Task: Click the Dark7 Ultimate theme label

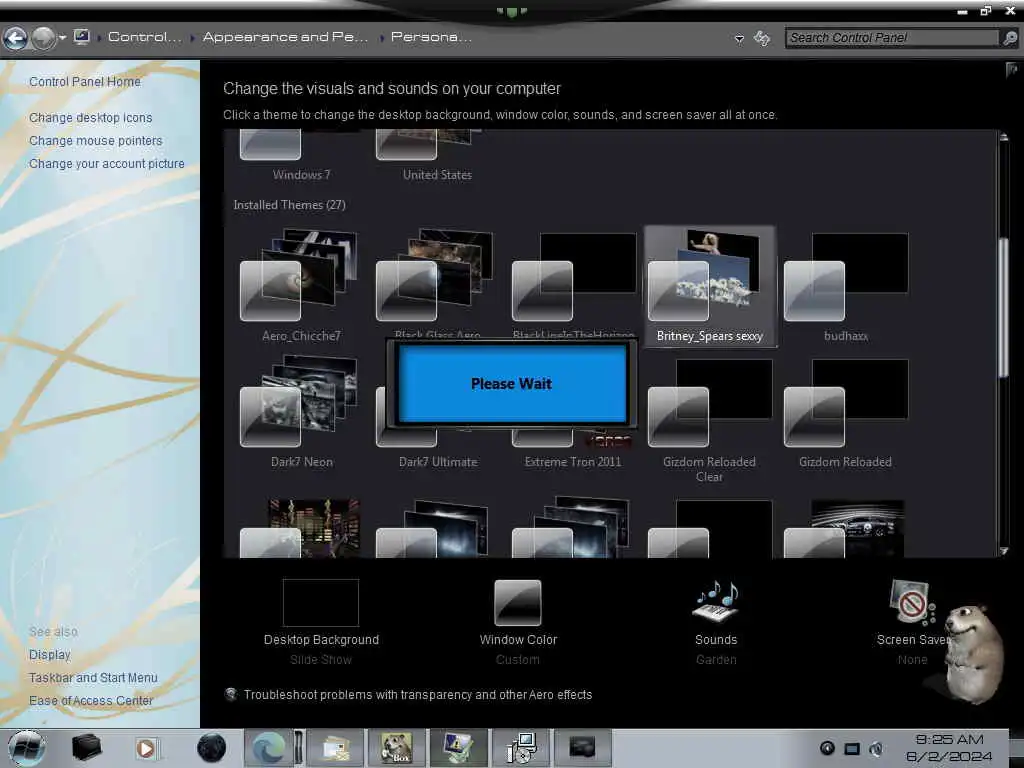Action: tap(438, 462)
